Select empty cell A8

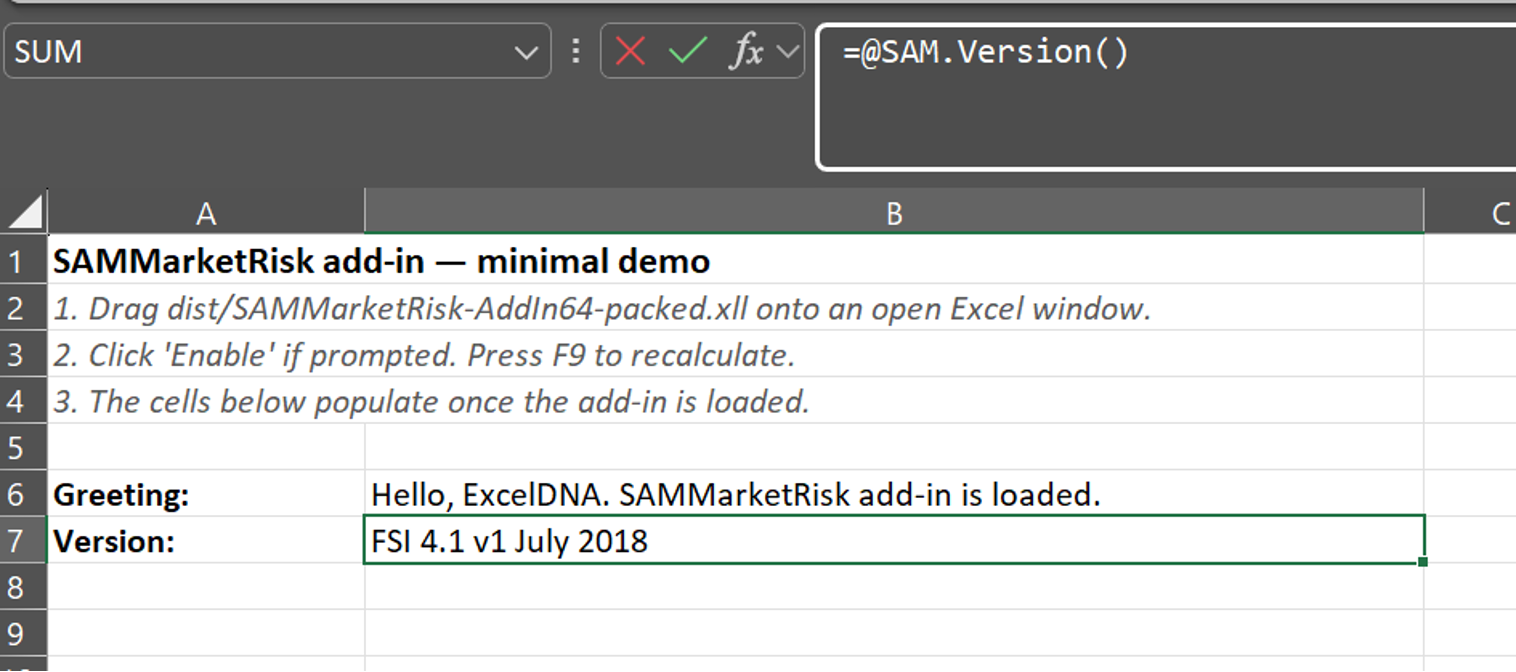[x=206, y=586]
